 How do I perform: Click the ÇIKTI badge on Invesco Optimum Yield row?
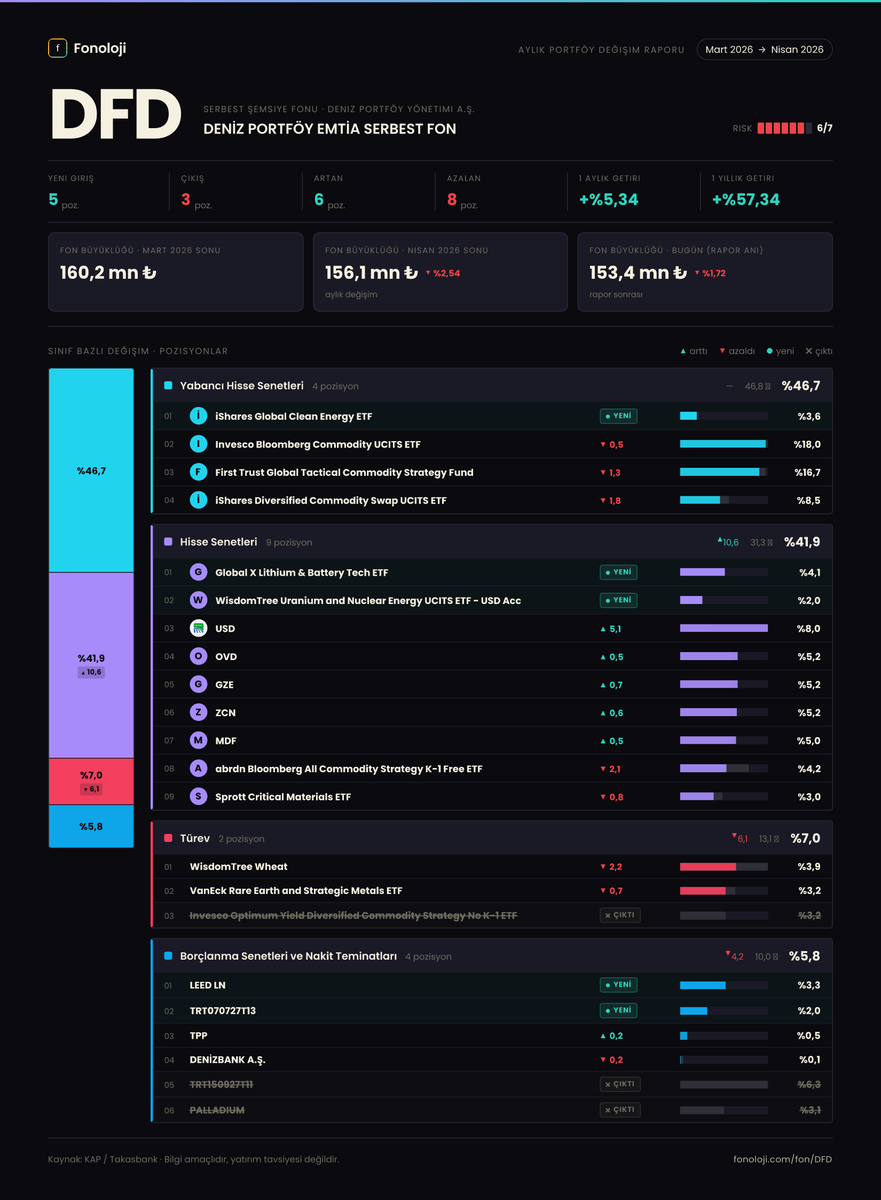click(x=620, y=915)
